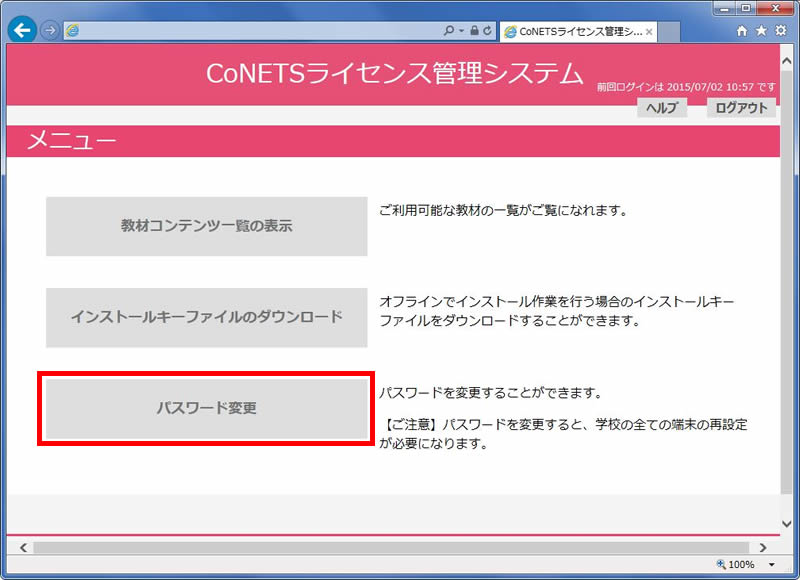Screen dimensions: 800x580
Task: Click text ご利用可能な教材の一覧がご覧になれます。
Action: (504, 211)
